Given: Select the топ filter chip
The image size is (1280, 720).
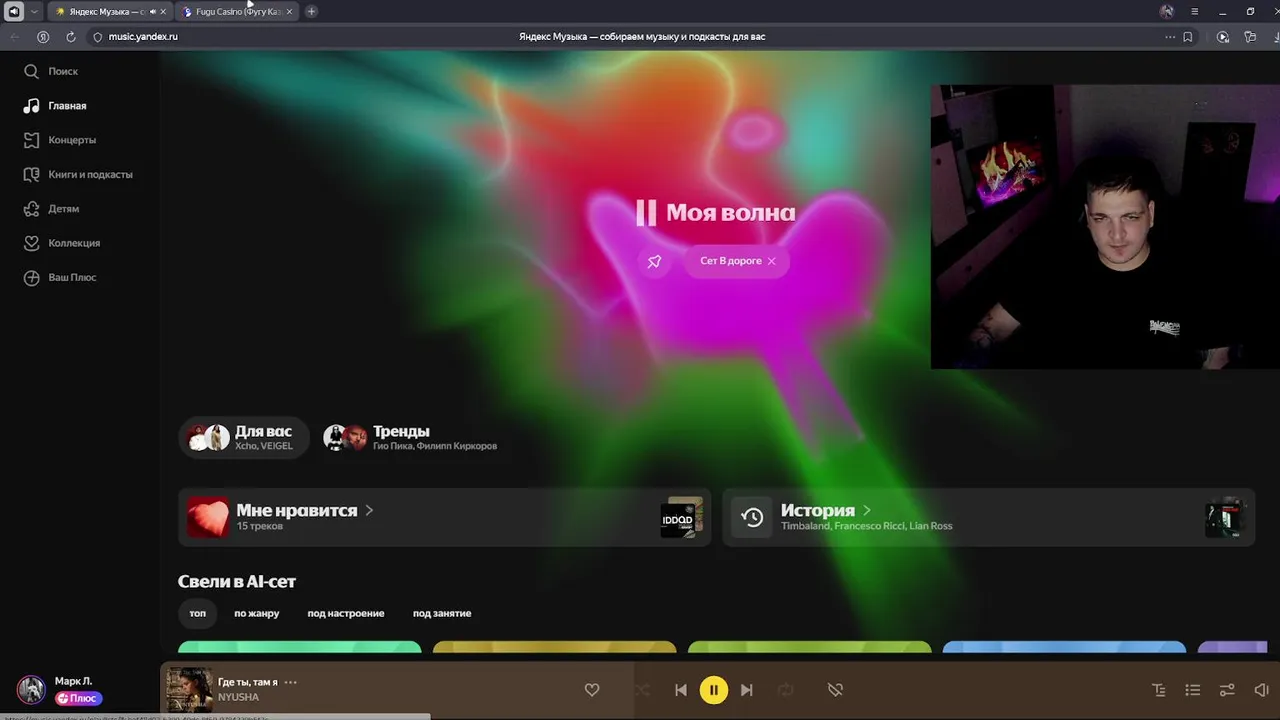Looking at the screenshot, I should (198, 613).
